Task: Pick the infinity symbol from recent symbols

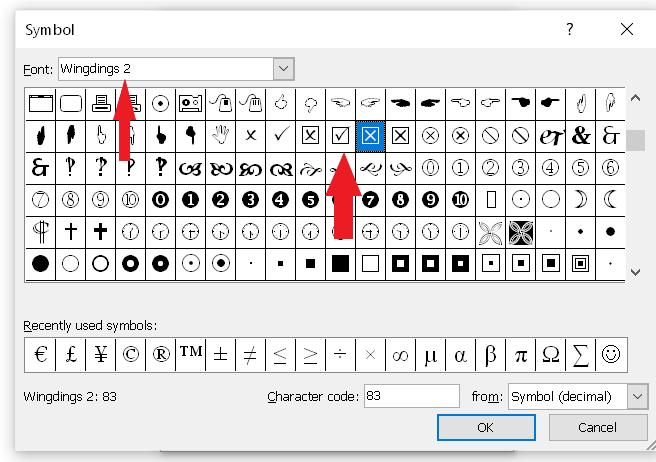Action: (400, 354)
